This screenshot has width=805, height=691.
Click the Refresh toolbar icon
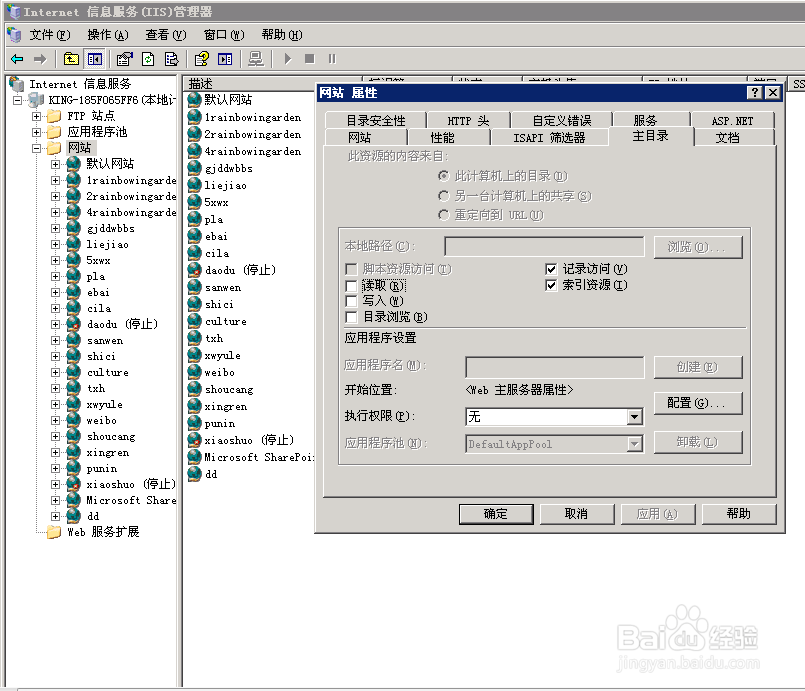pos(148,59)
